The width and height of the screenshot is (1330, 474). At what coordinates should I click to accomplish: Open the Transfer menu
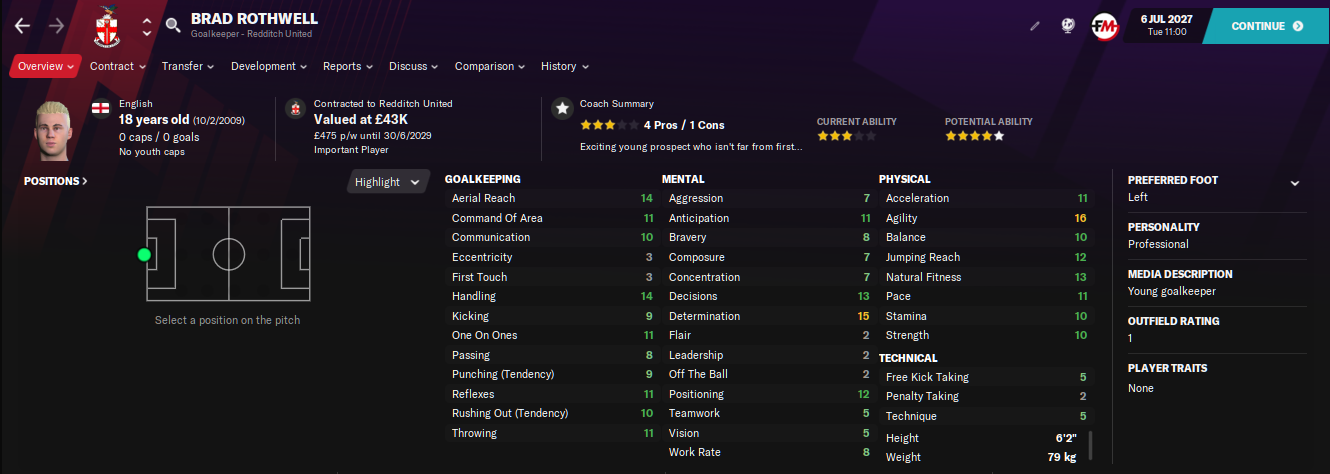[x=188, y=66]
